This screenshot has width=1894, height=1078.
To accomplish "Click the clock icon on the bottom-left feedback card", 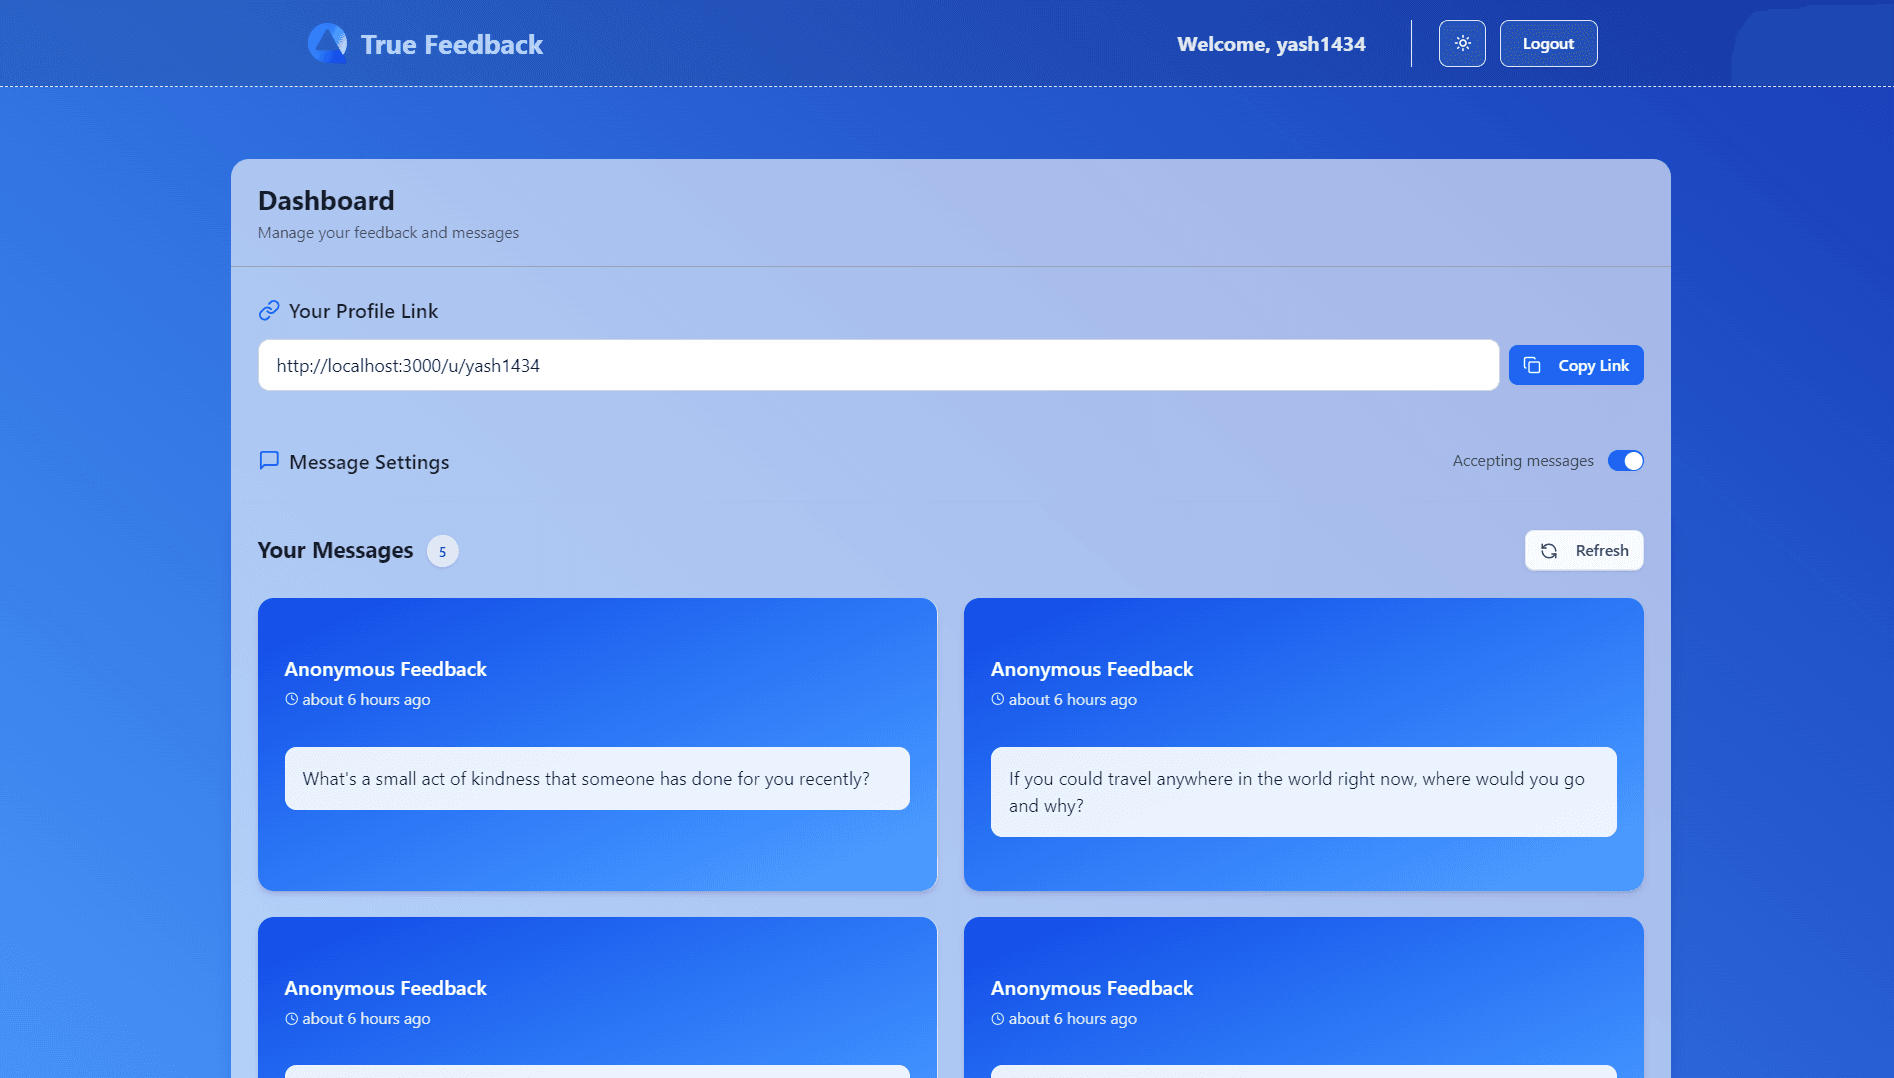I will pos(290,1018).
